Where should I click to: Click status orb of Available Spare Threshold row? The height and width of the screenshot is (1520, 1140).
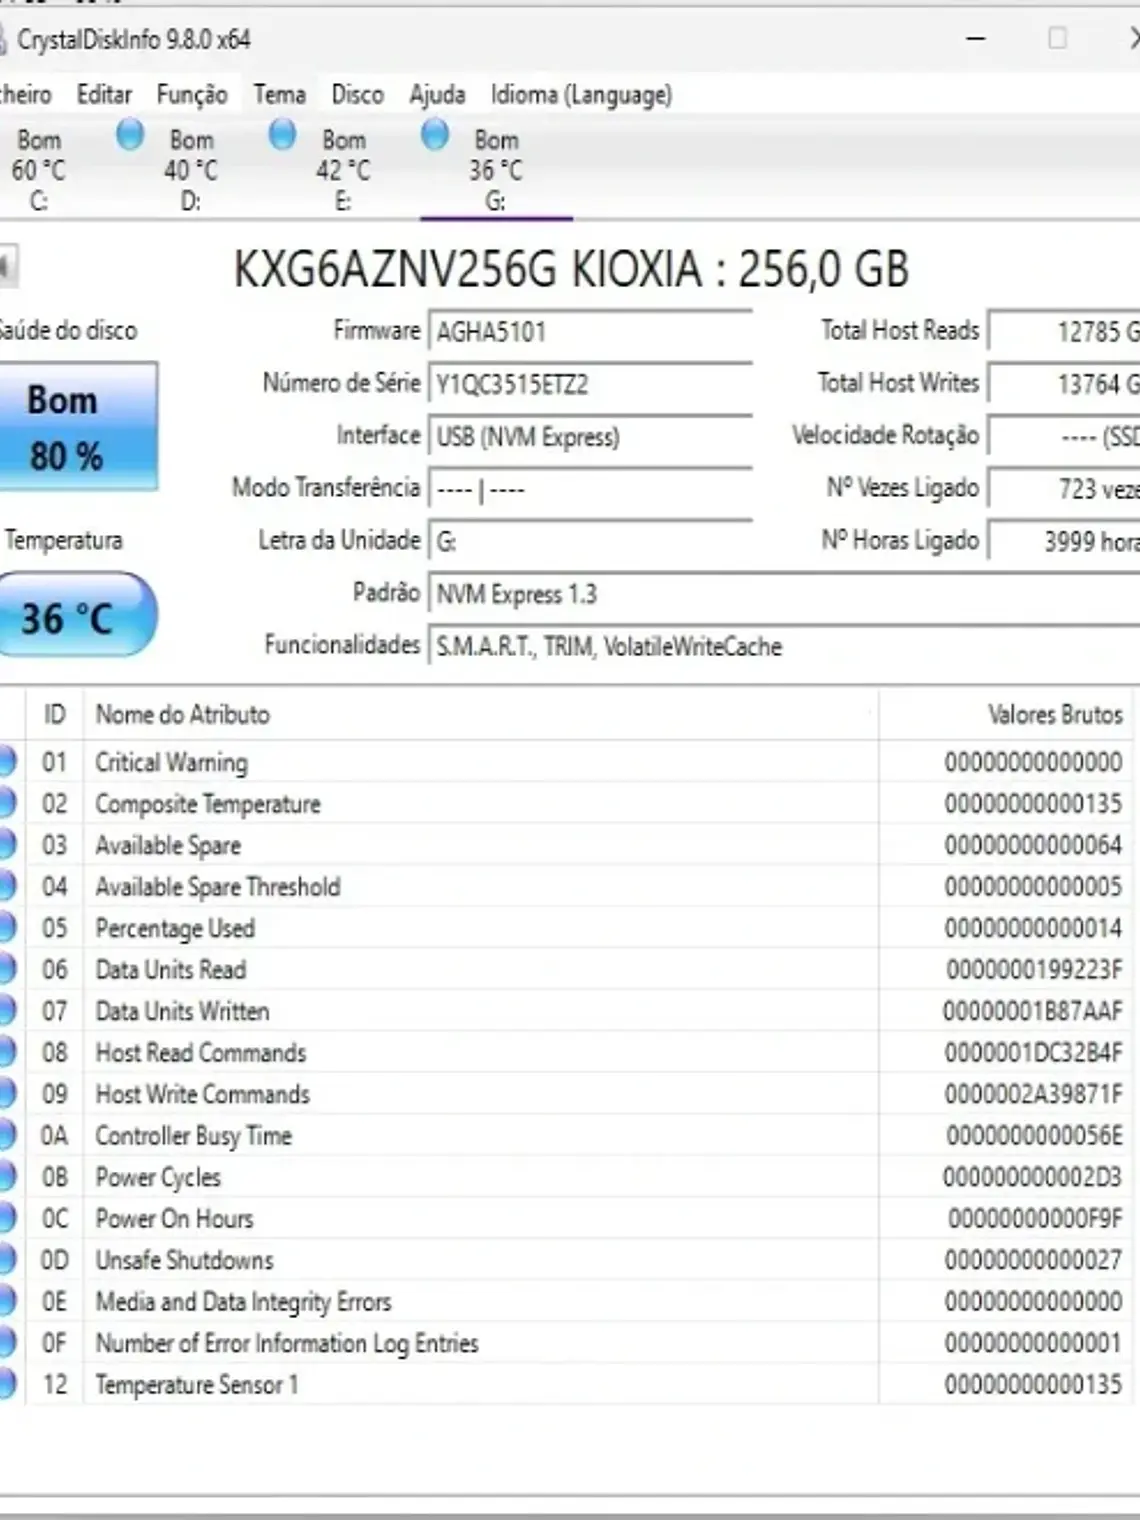pyautogui.click(x=6, y=886)
